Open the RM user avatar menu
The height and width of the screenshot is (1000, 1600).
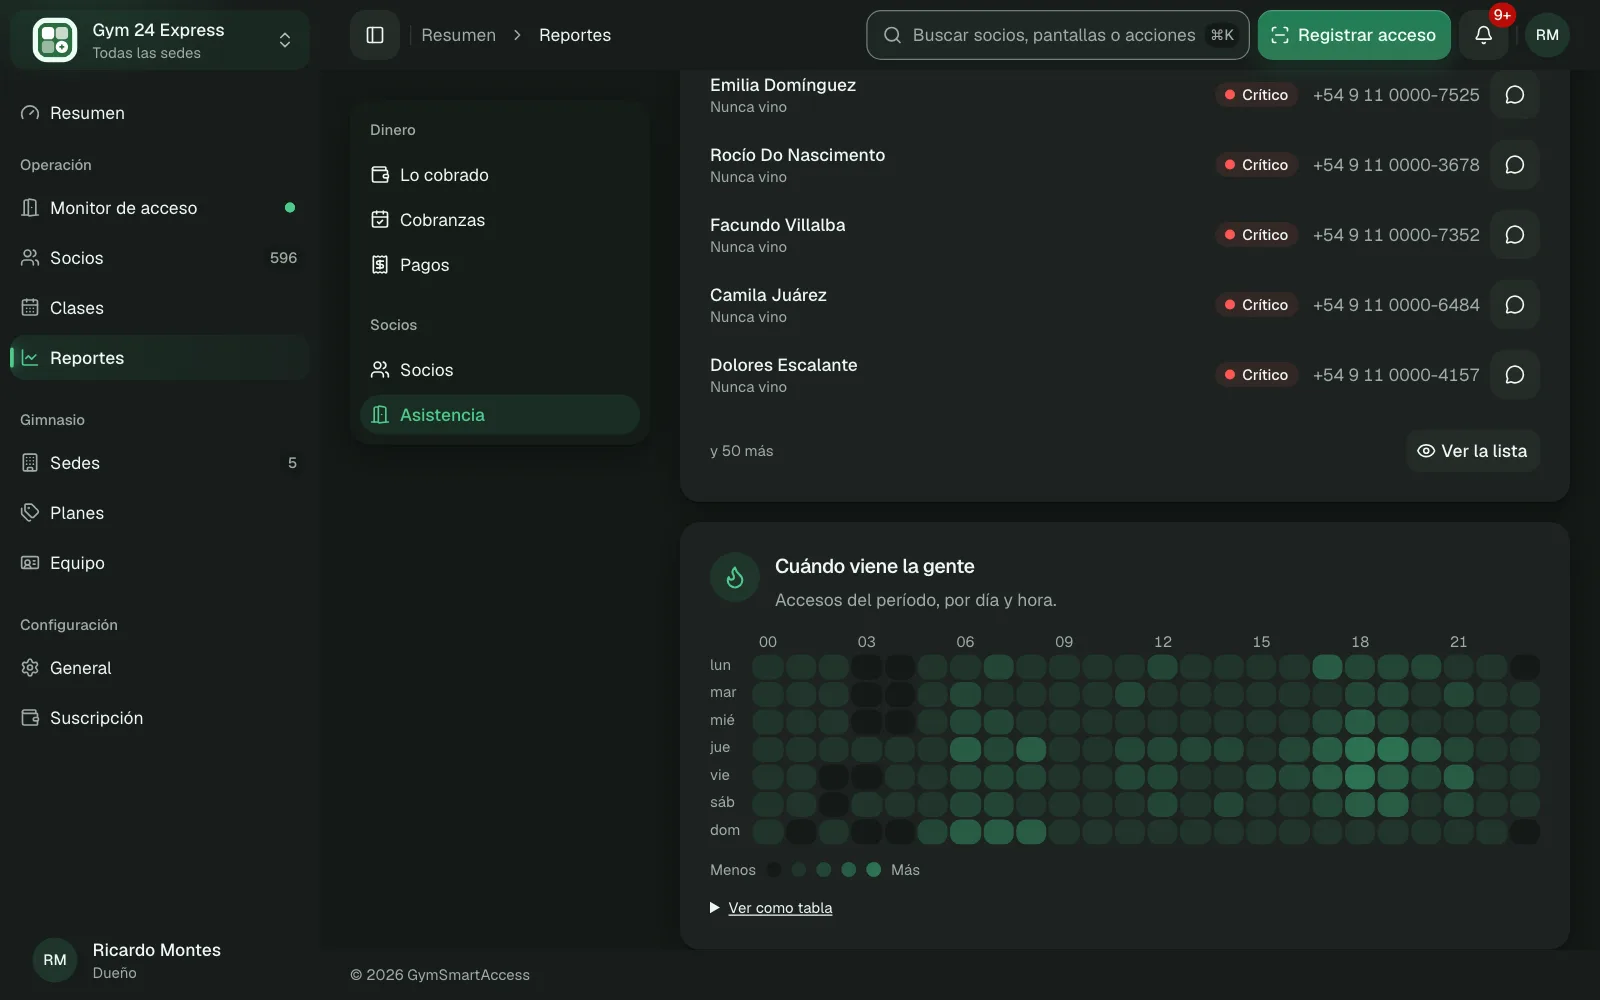coord(1547,35)
